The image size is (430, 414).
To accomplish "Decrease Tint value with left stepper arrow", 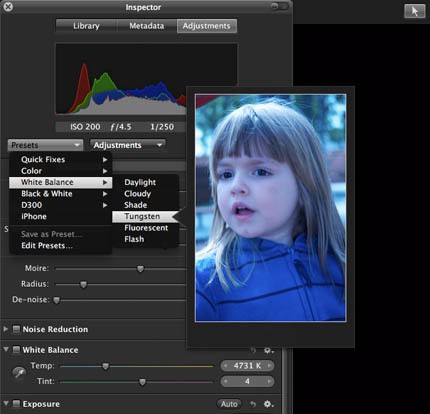I will [x=226, y=381].
